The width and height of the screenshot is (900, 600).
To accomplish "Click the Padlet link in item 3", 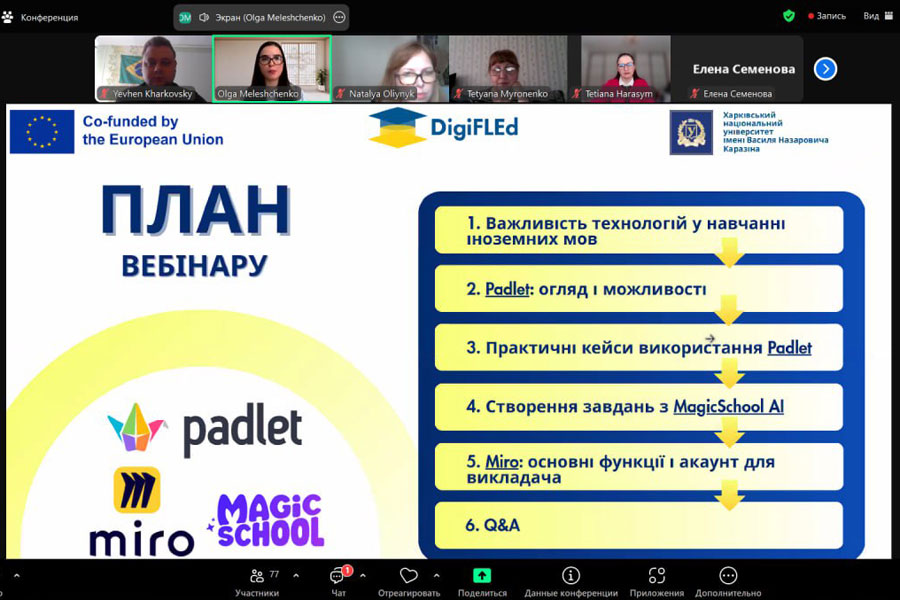I will tap(790, 347).
